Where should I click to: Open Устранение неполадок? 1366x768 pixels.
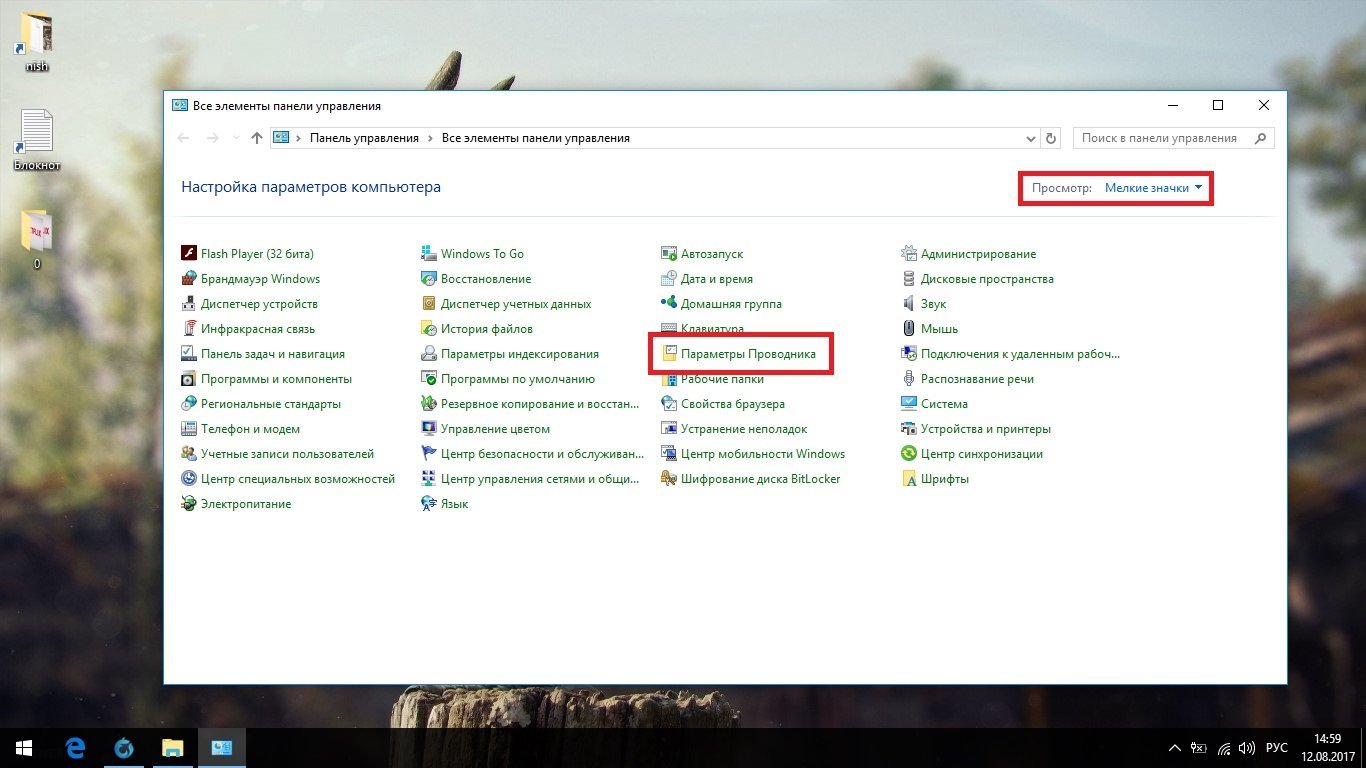coord(744,429)
